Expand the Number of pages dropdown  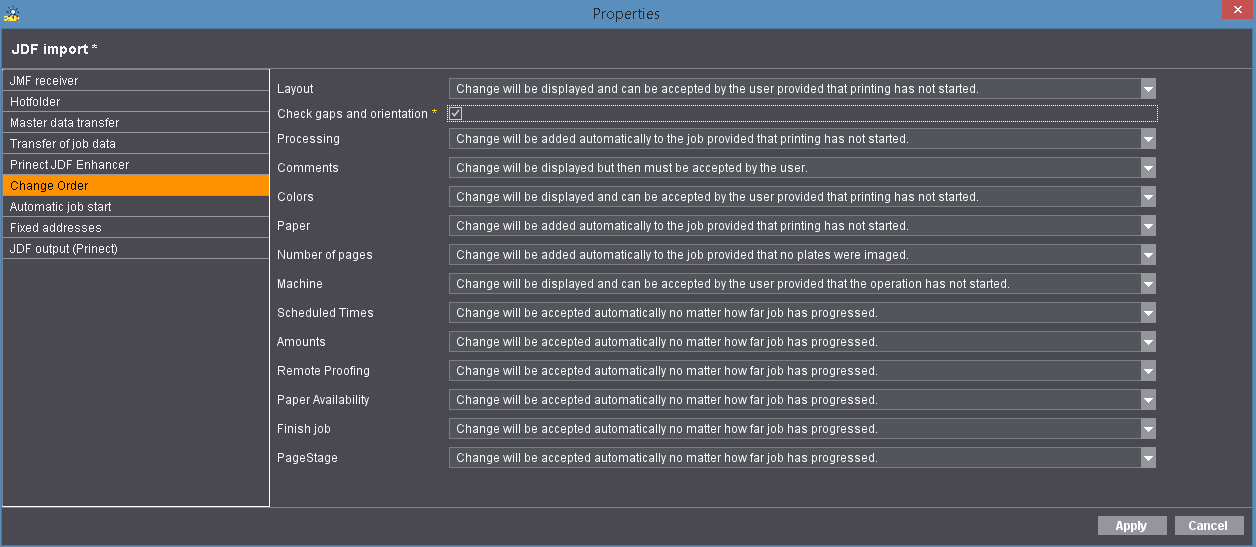(x=1148, y=255)
